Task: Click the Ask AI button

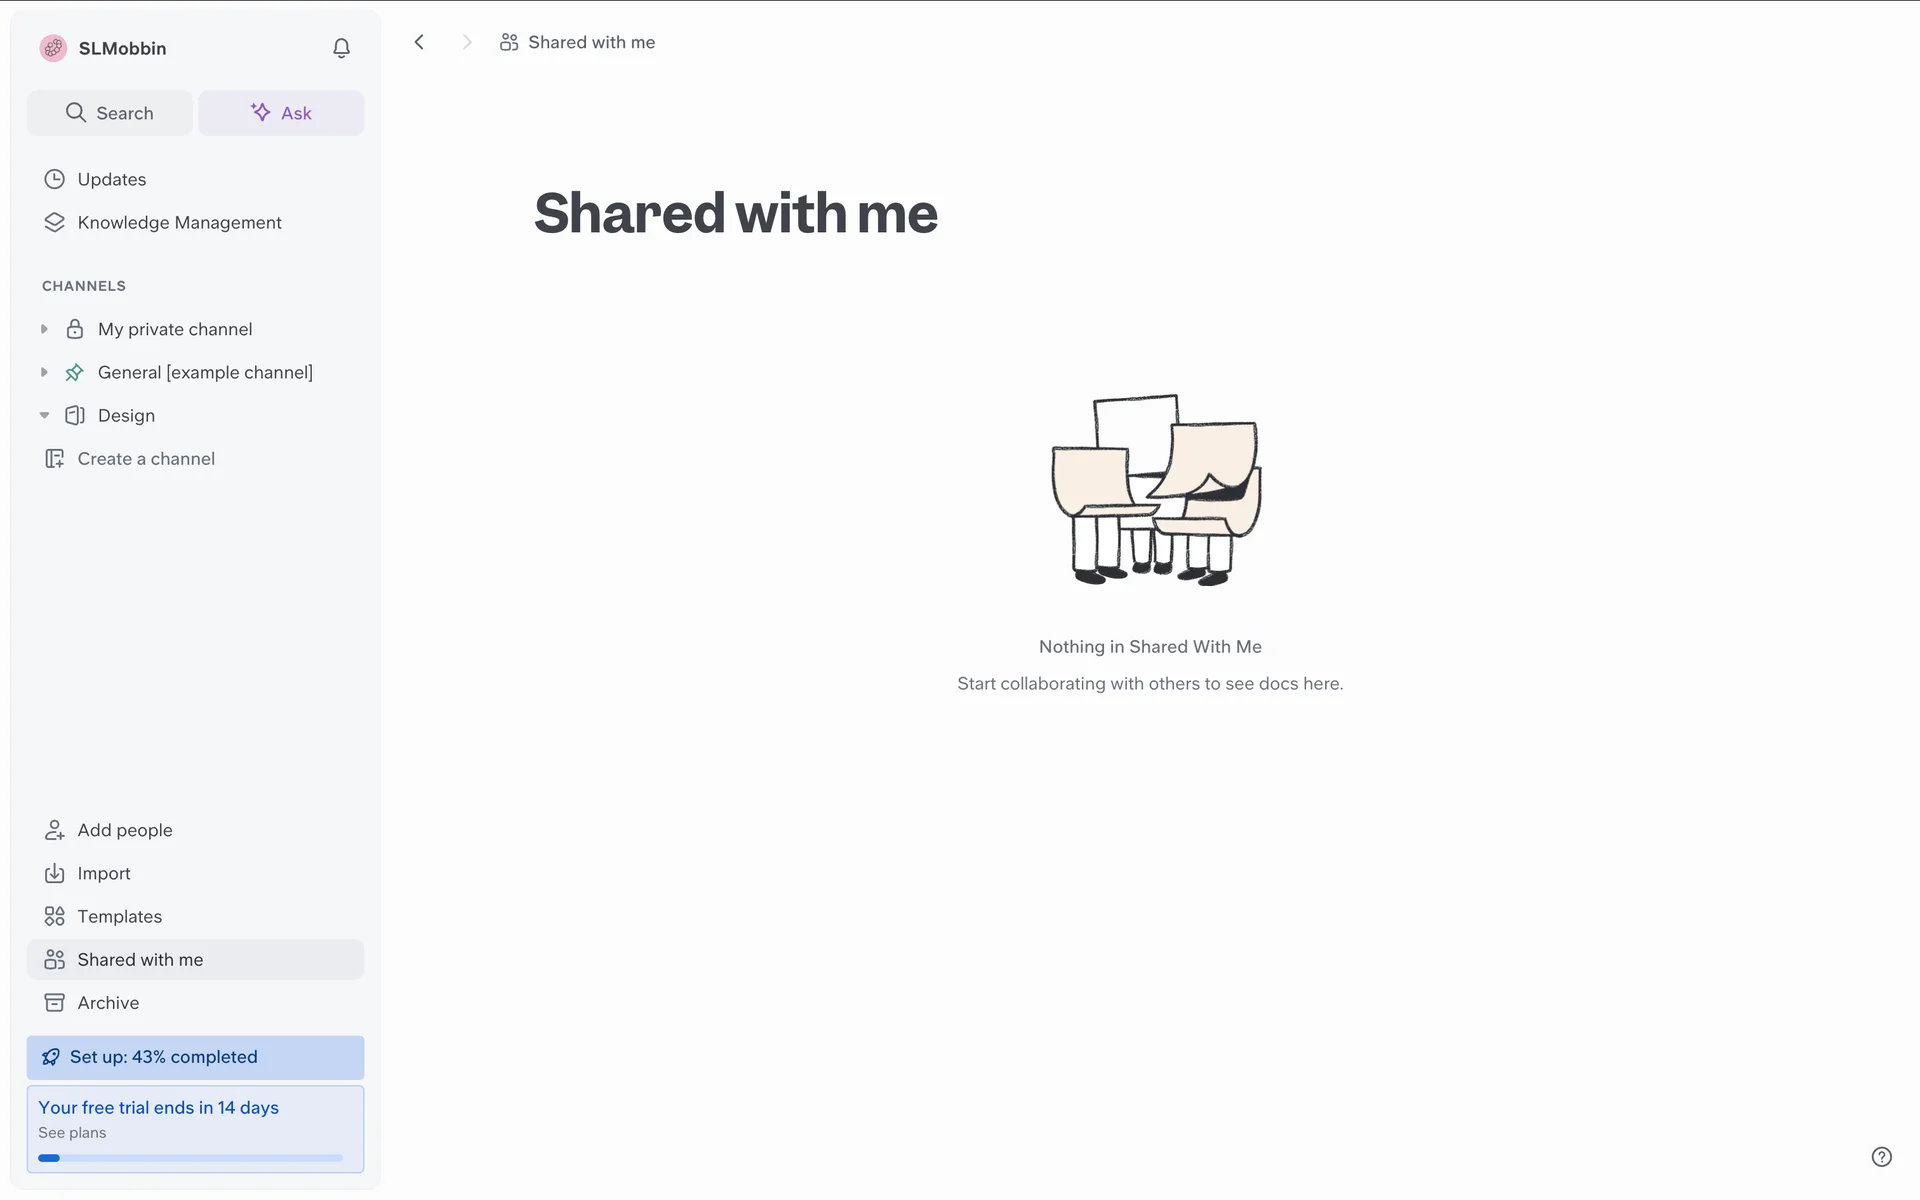Action: 281,113
